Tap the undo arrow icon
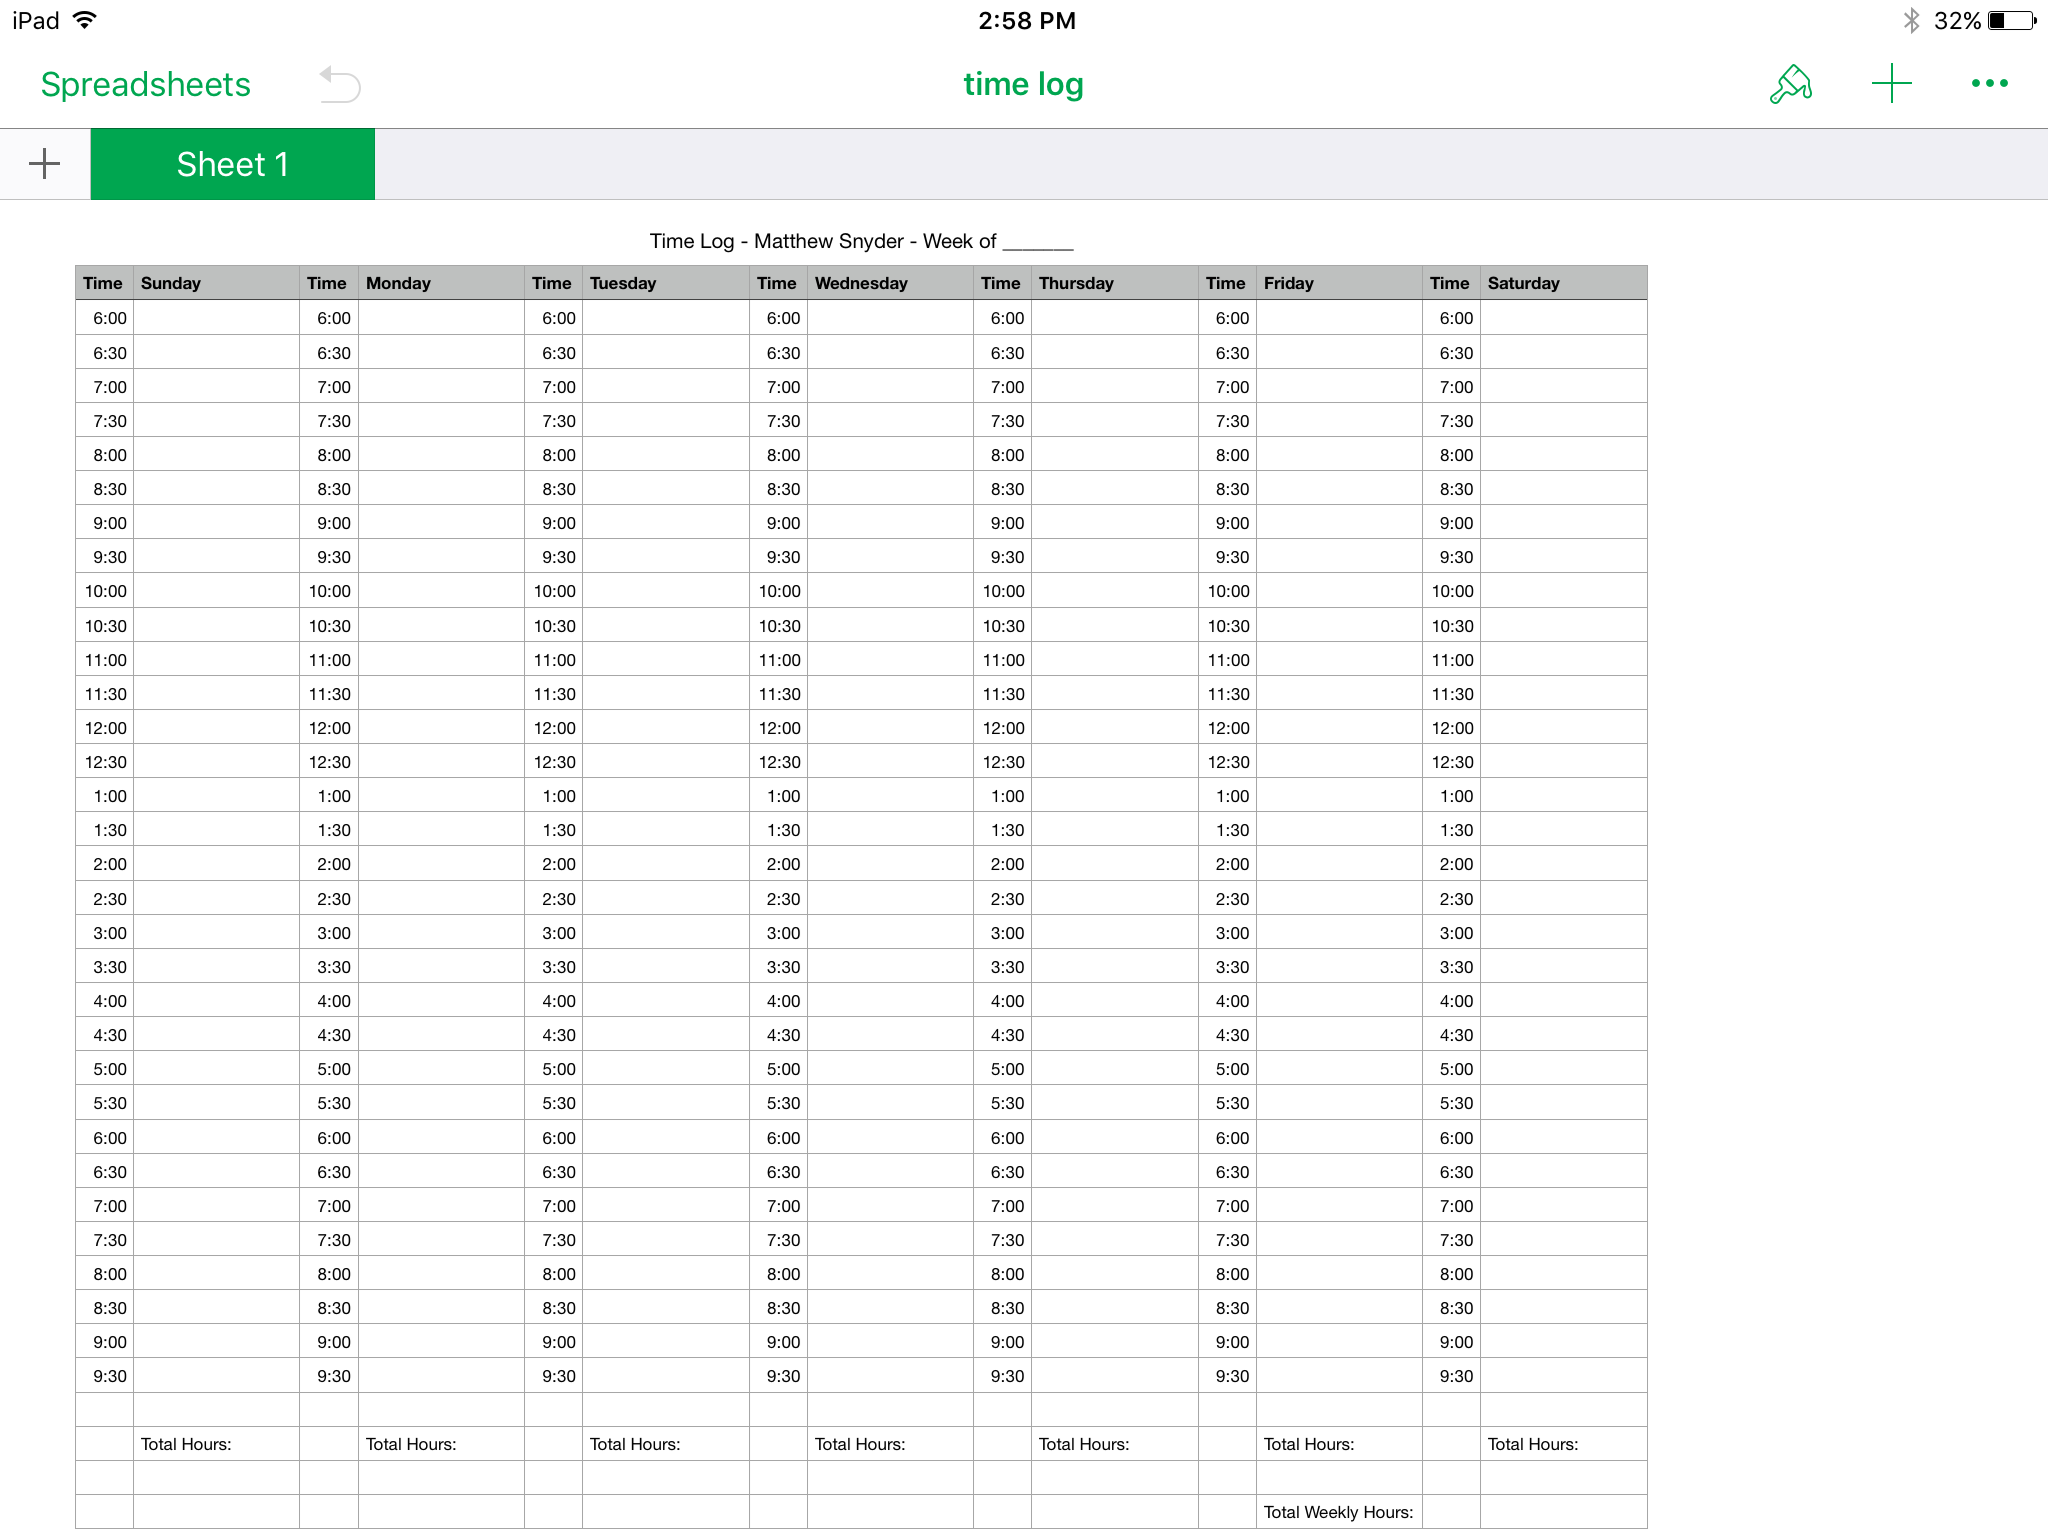Image resolution: width=2048 pixels, height=1536 pixels. [x=340, y=85]
